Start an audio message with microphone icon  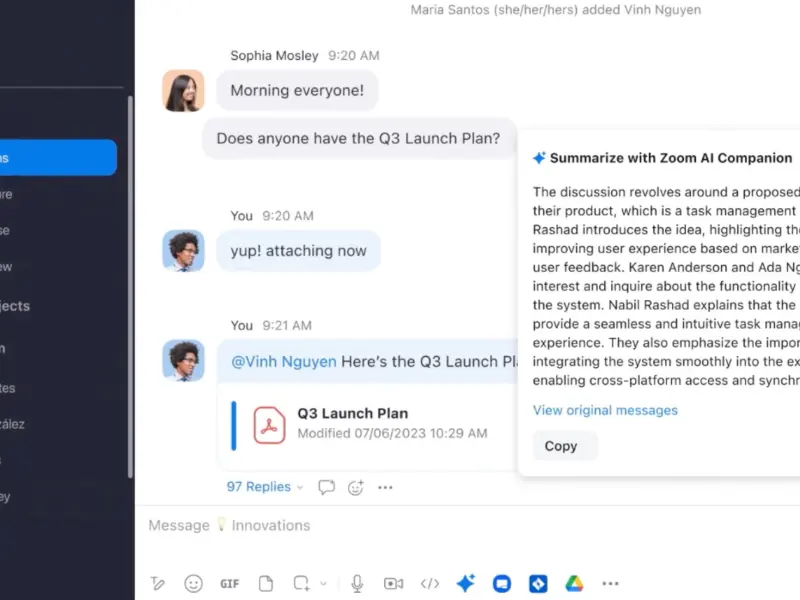point(357,583)
